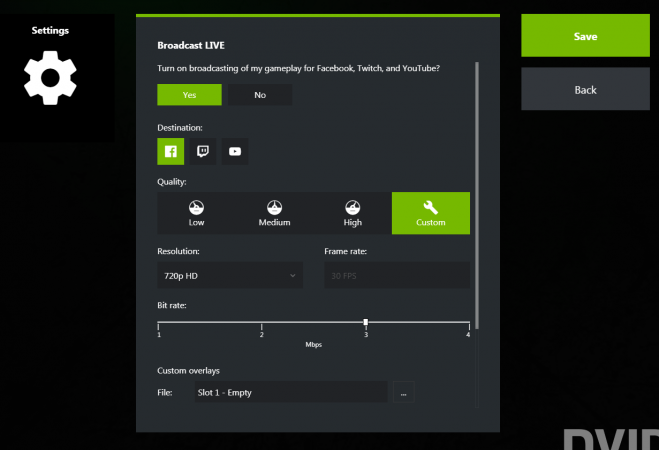Click the disabled 30 FPS frame rate field

click(397, 275)
